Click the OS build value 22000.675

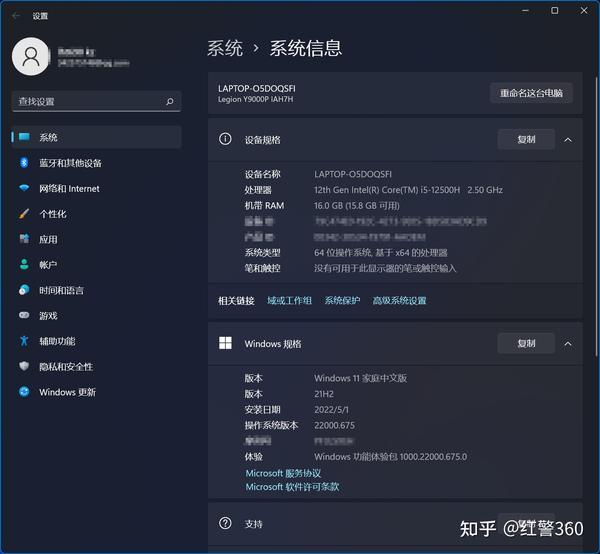tap(334, 425)
